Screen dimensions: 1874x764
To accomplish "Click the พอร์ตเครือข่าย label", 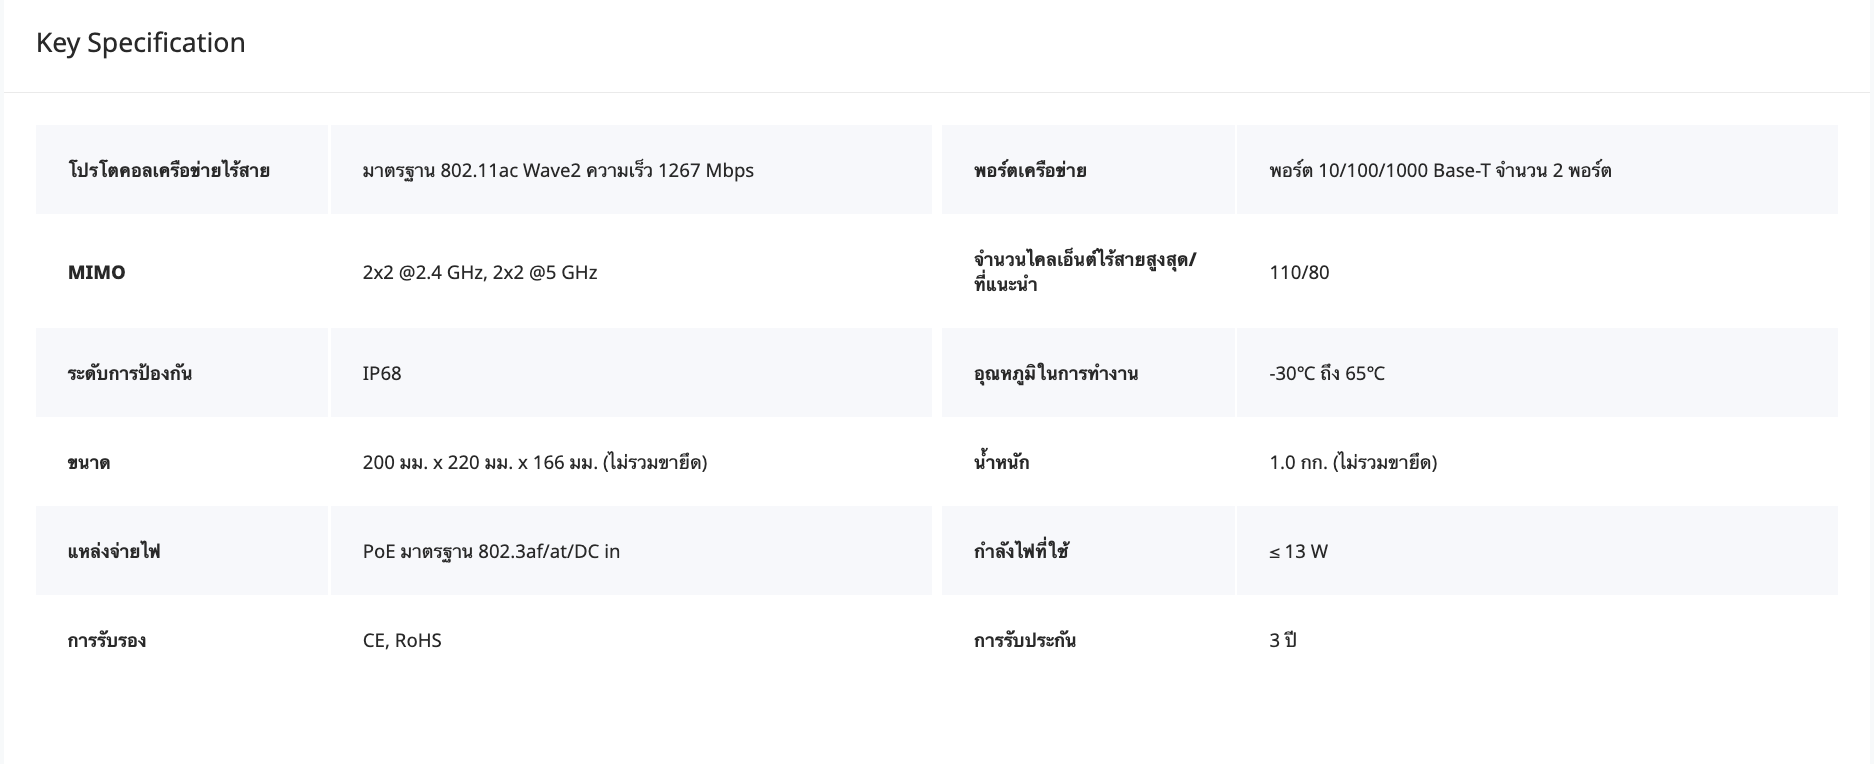I will pyautogui.click(x=1030, y=171).
